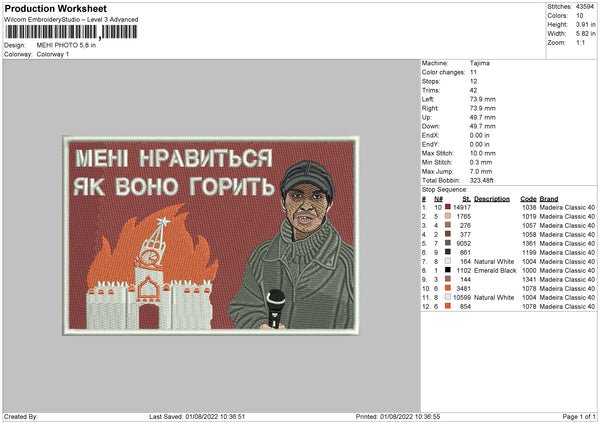
Task: Select the Color changes value 11
Action: tap(473, 72)
